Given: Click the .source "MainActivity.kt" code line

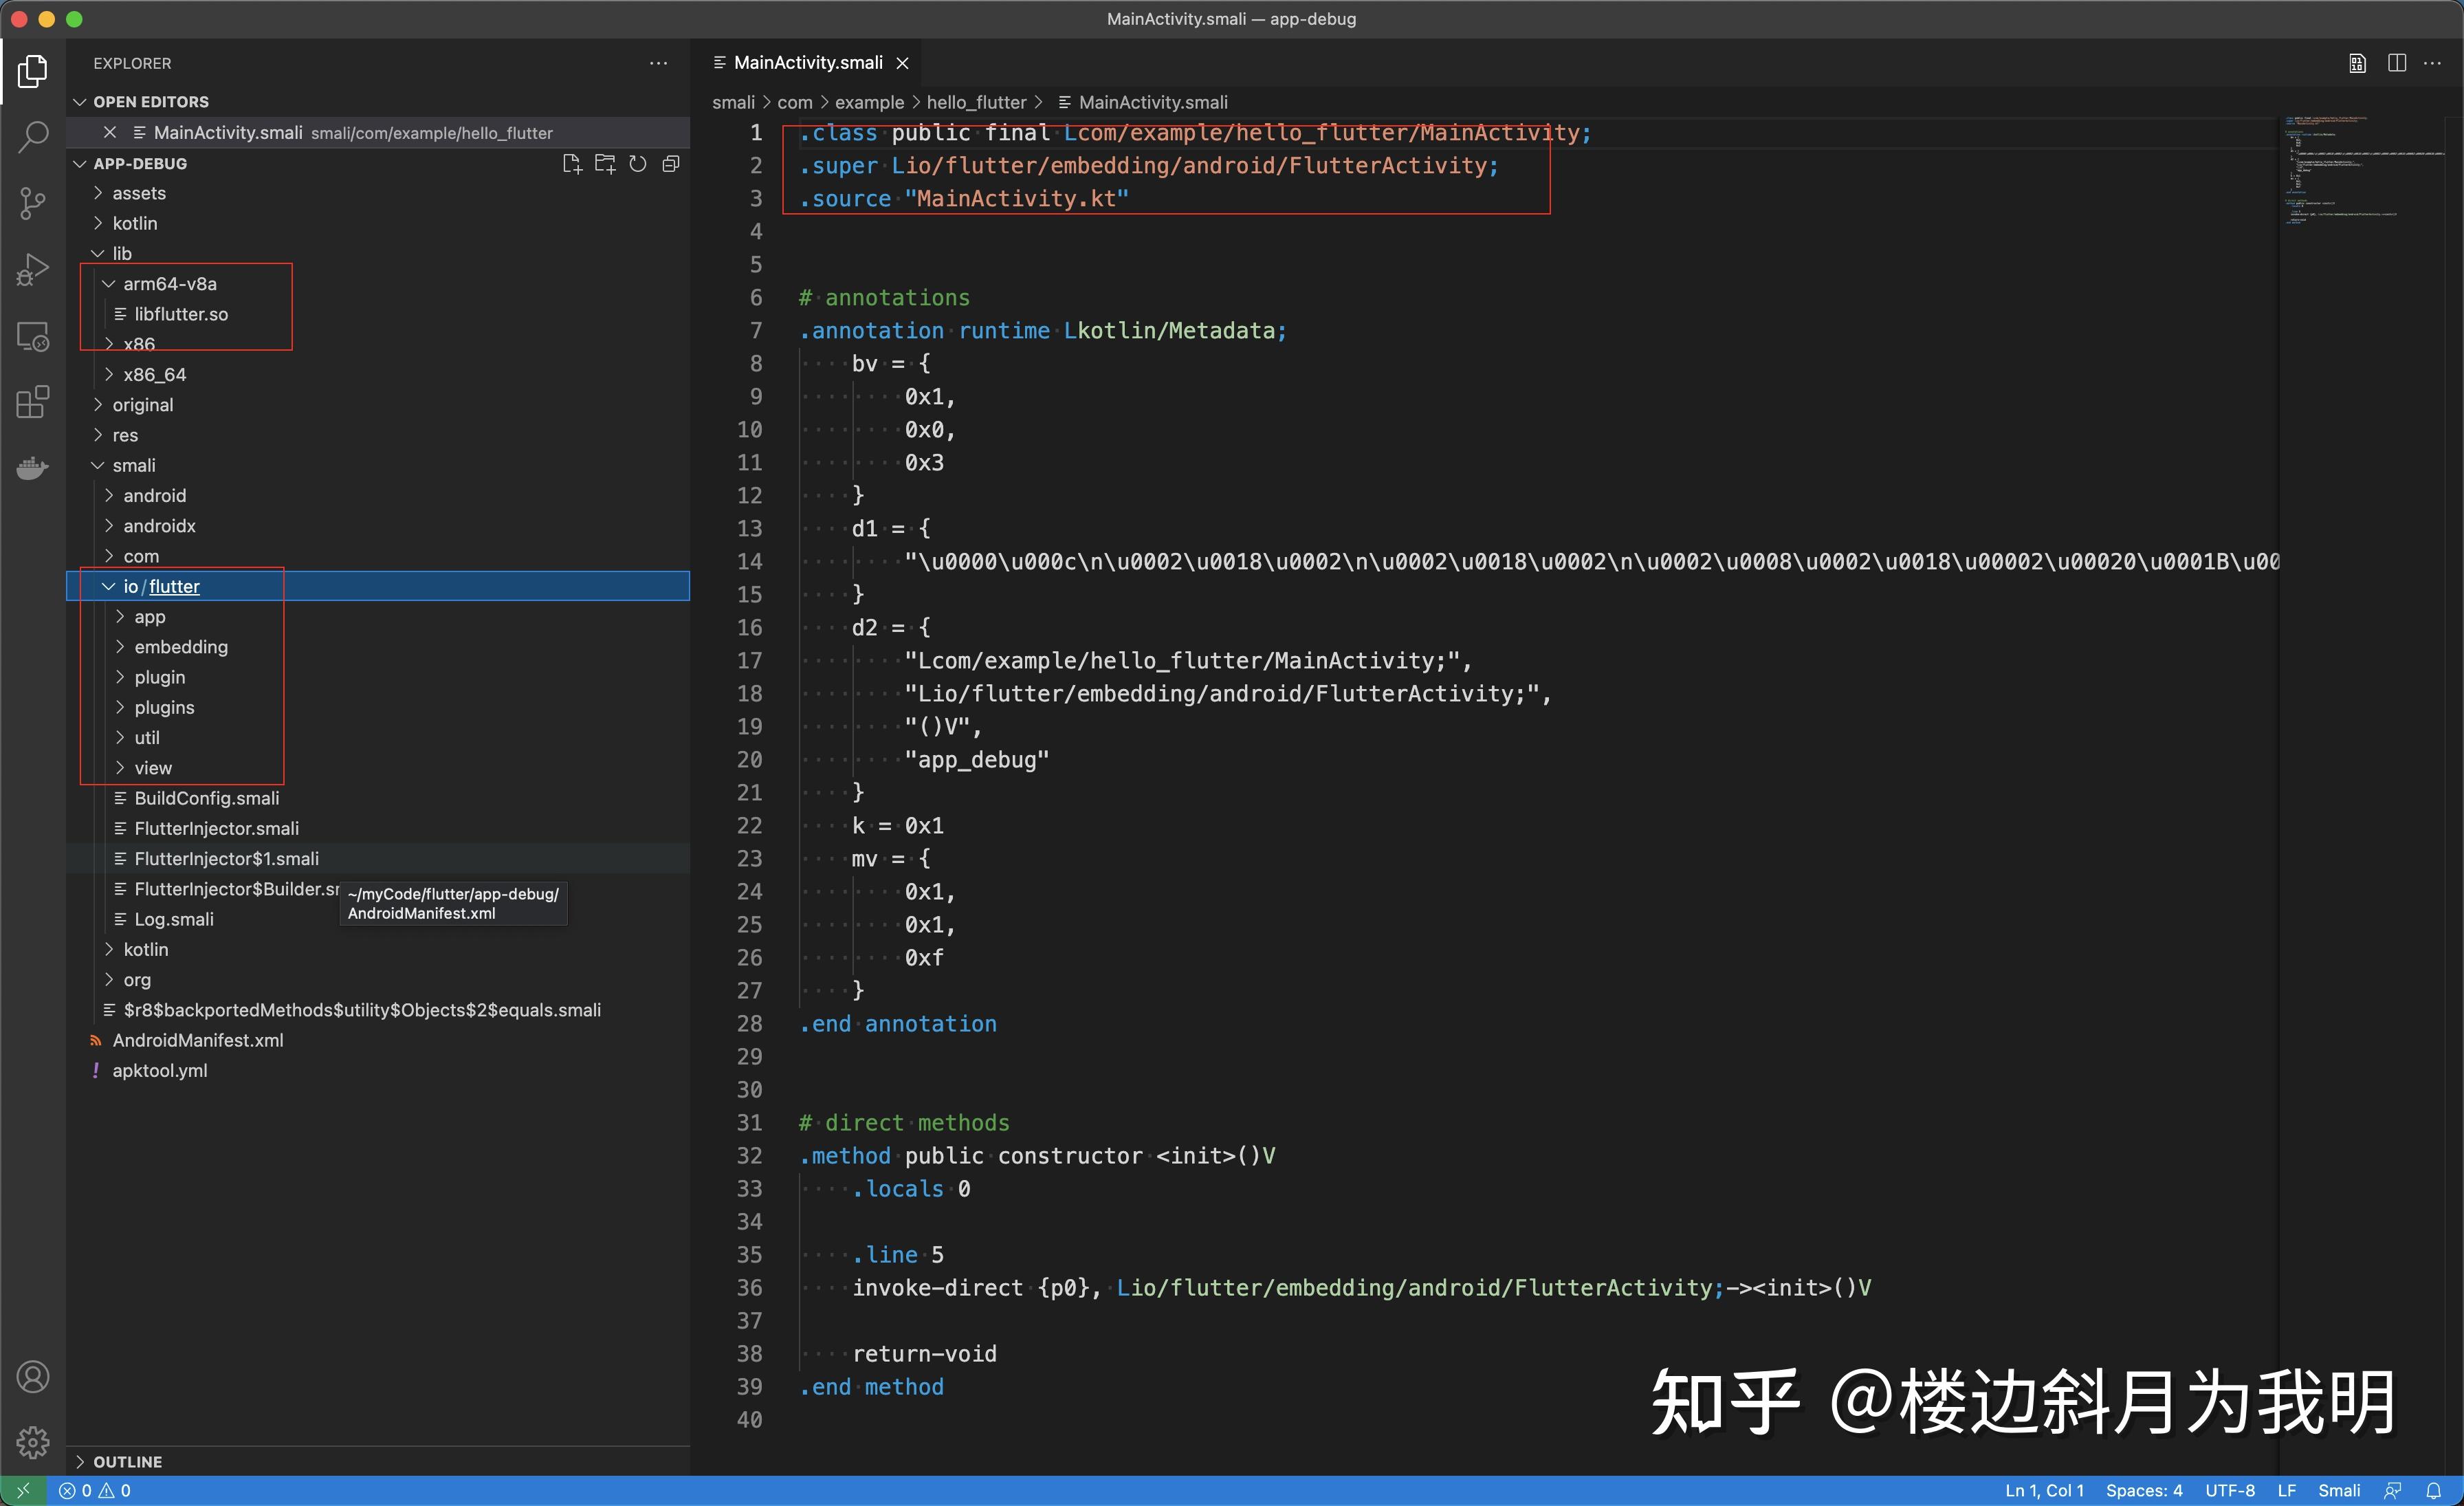Looking at the screenshot, I should 964,198.
